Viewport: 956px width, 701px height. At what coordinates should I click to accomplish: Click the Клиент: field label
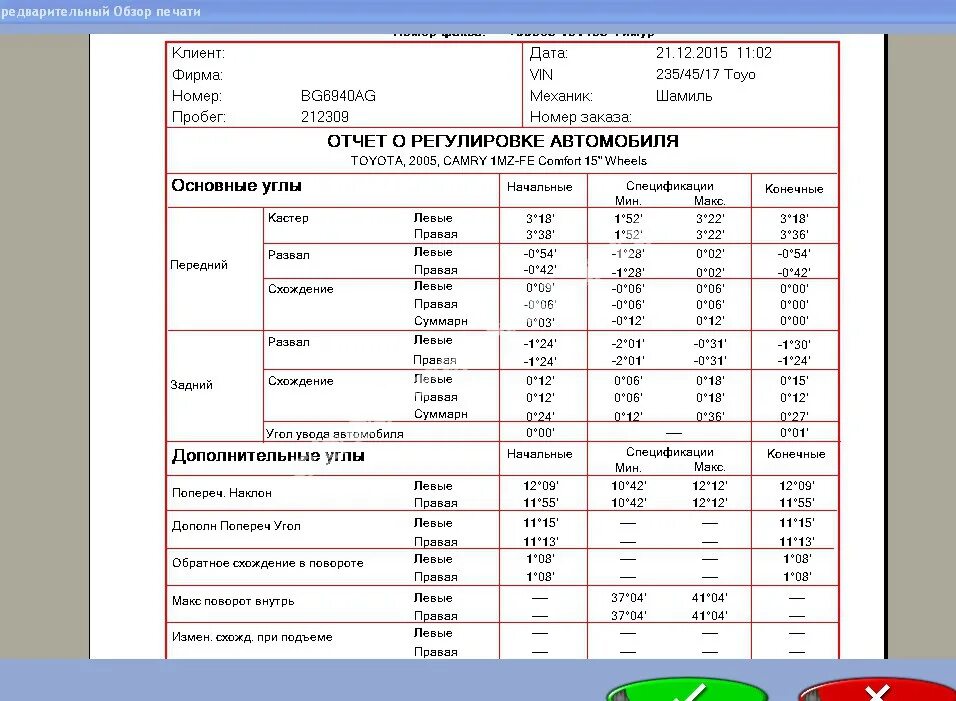tap(198, 53)
